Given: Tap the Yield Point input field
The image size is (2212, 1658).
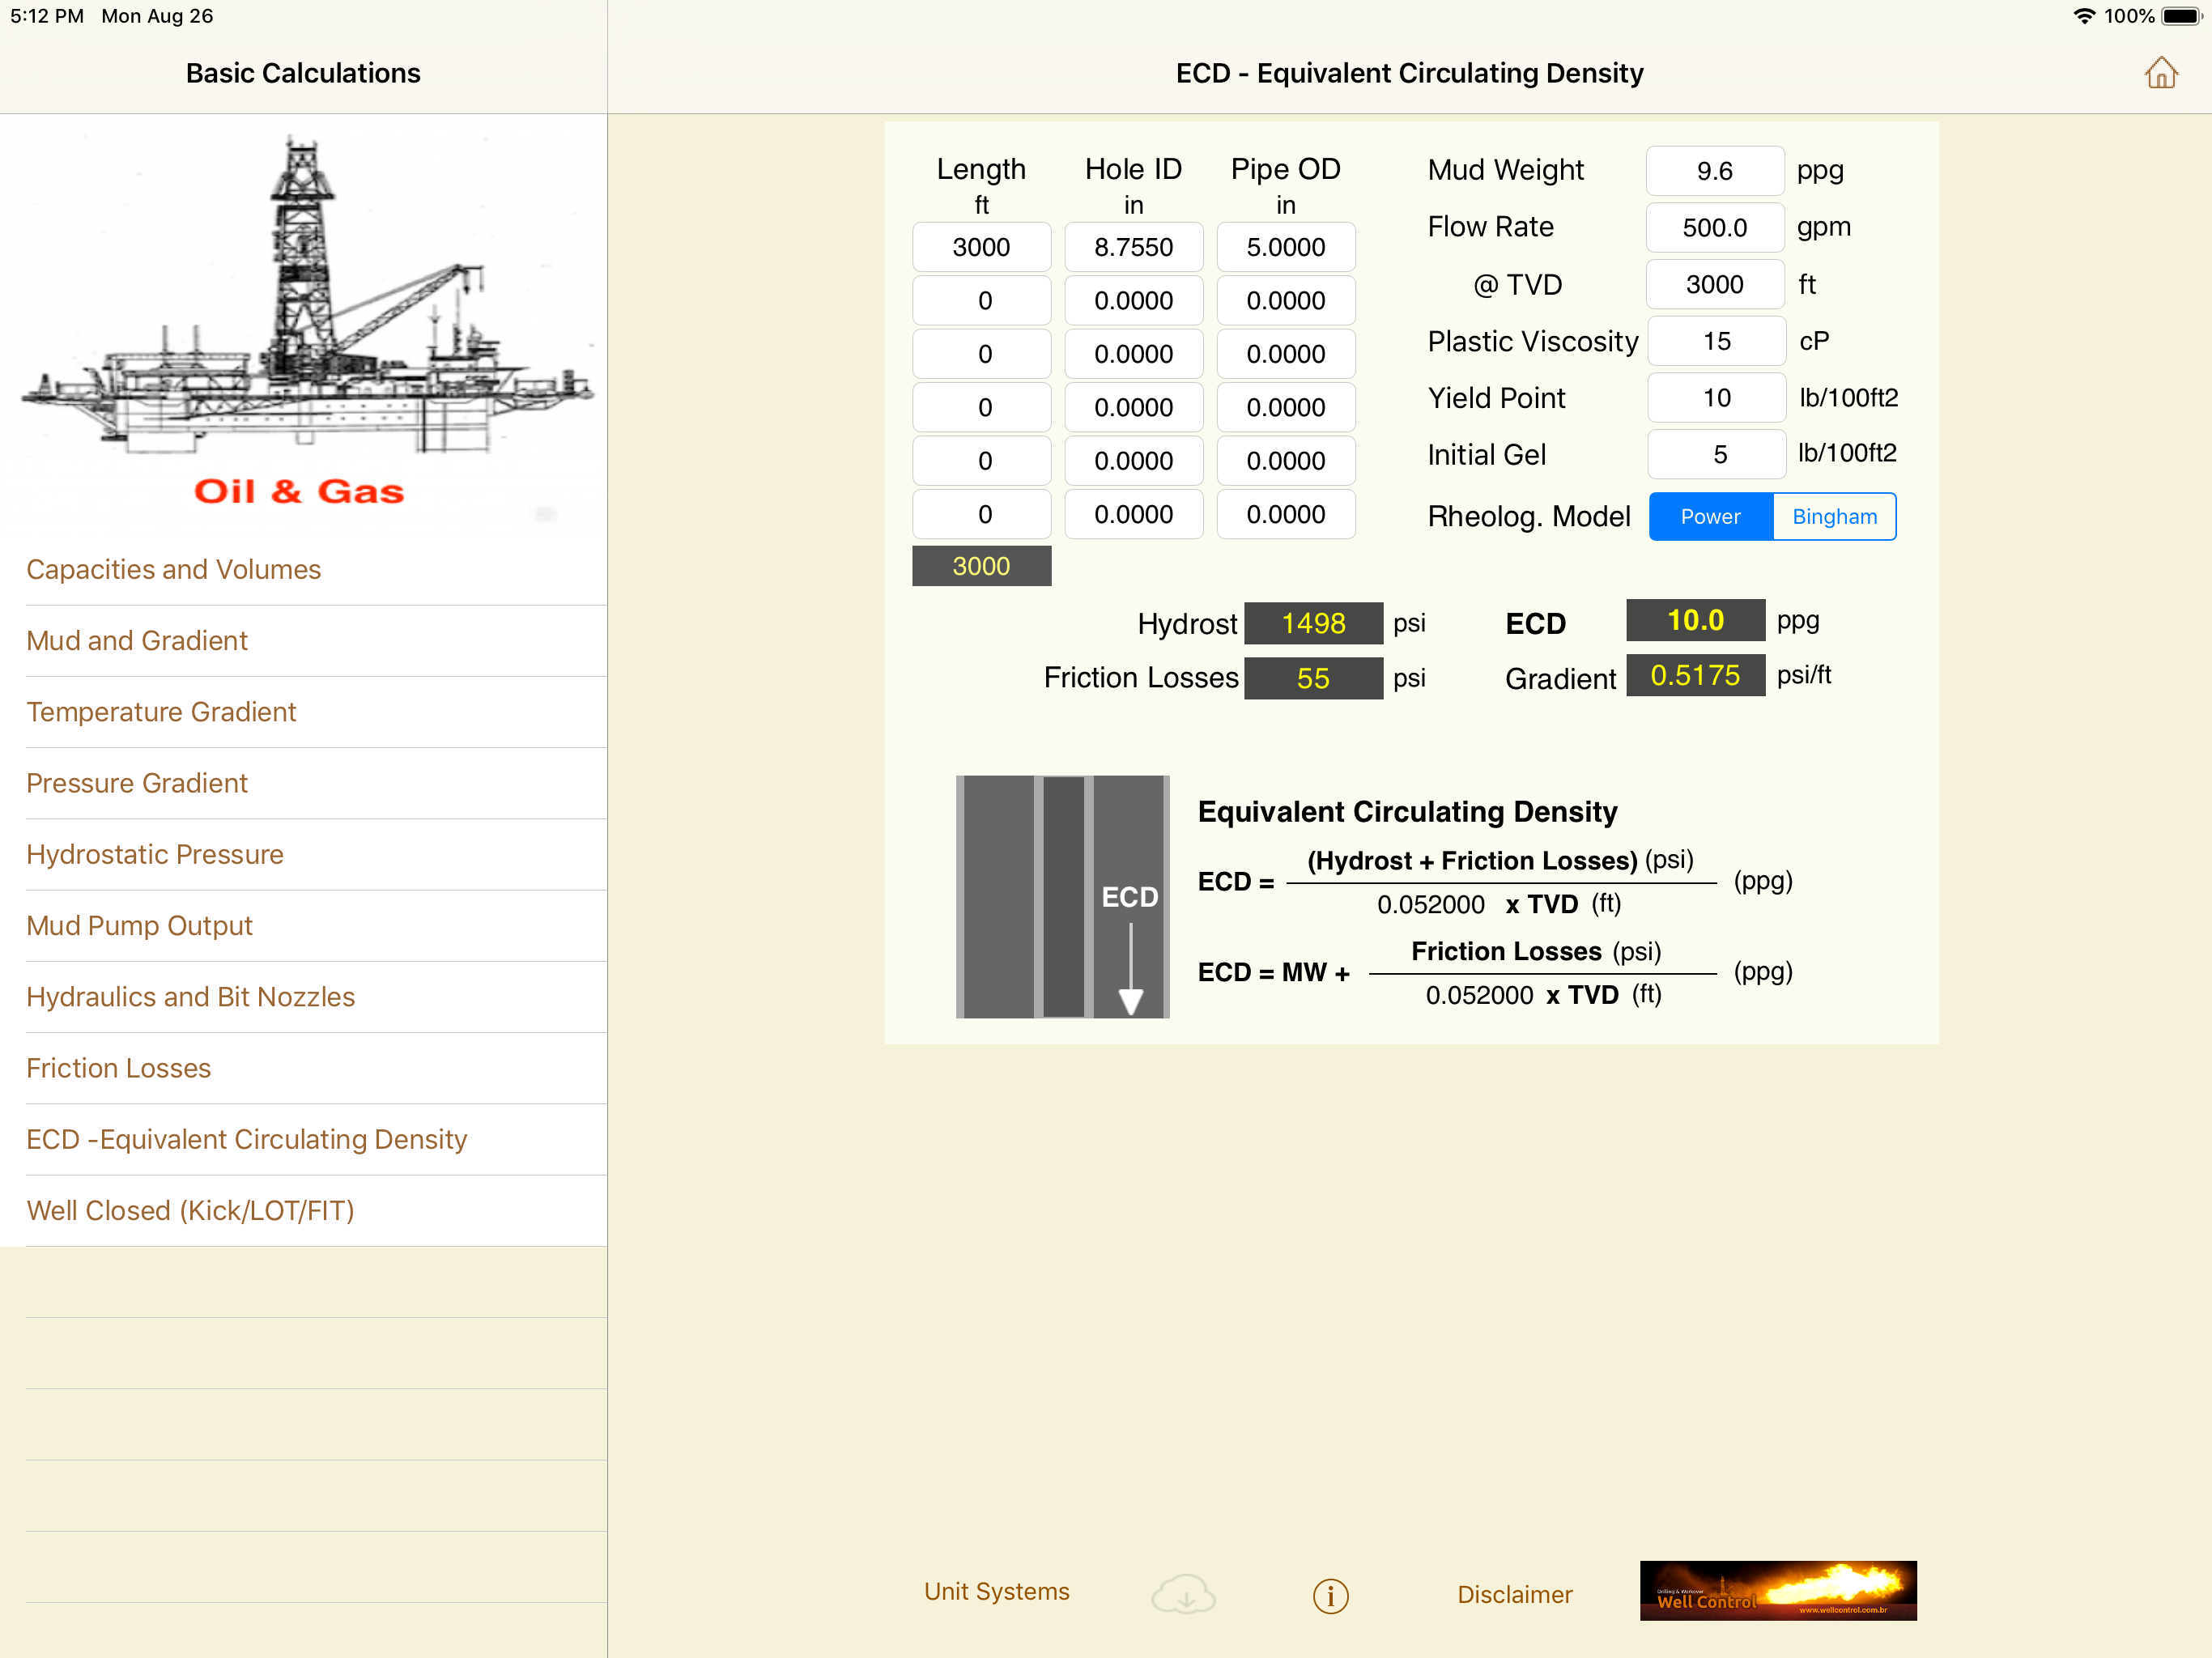Looking at the screenshot, I should [x=1716, y=398].
